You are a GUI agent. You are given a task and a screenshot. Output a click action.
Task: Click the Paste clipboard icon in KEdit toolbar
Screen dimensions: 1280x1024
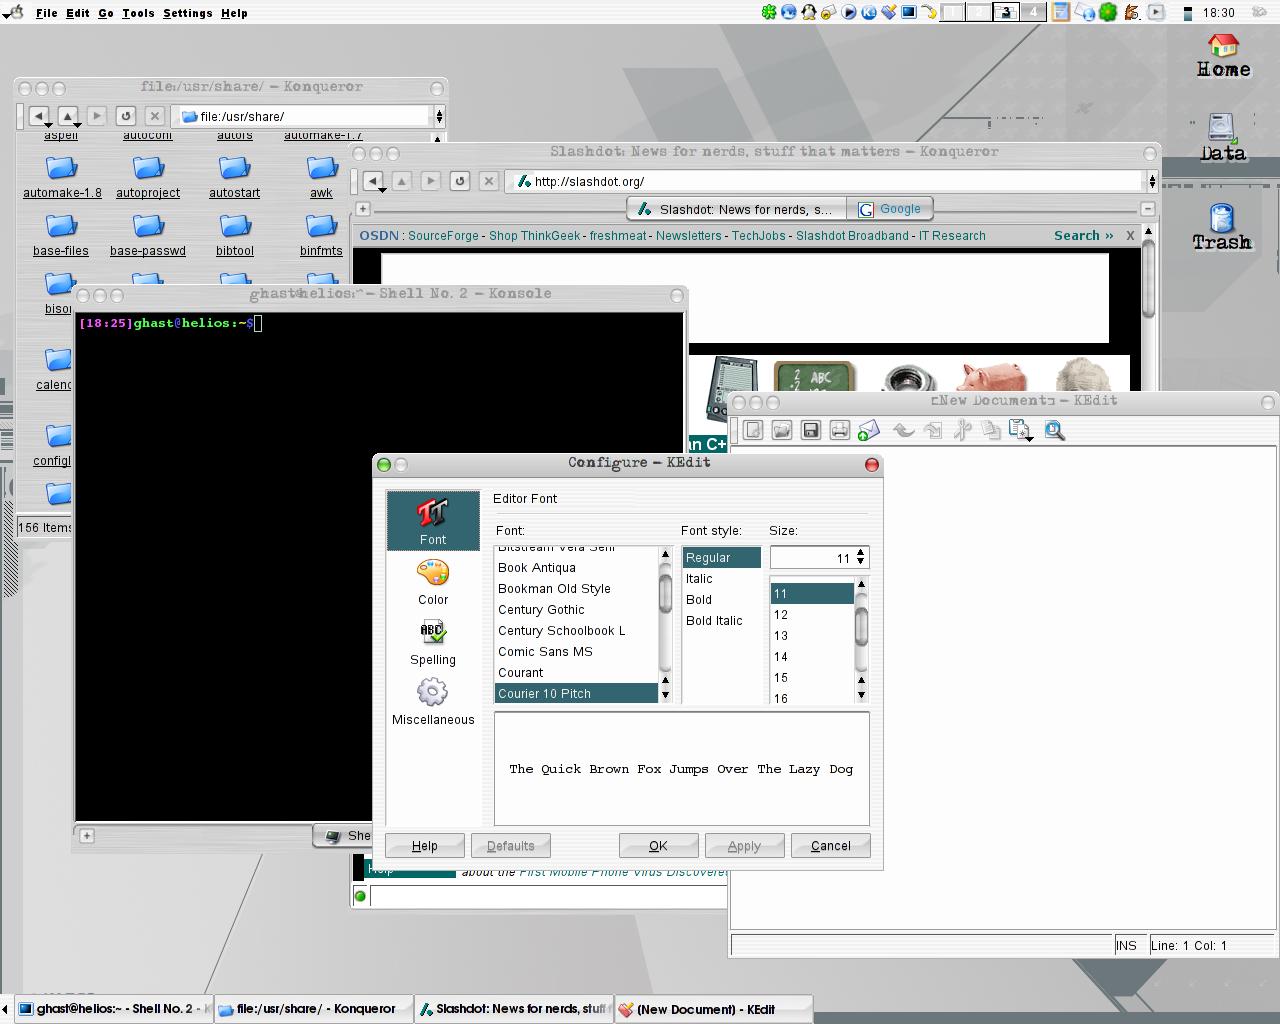click(x=1020, y=430)
